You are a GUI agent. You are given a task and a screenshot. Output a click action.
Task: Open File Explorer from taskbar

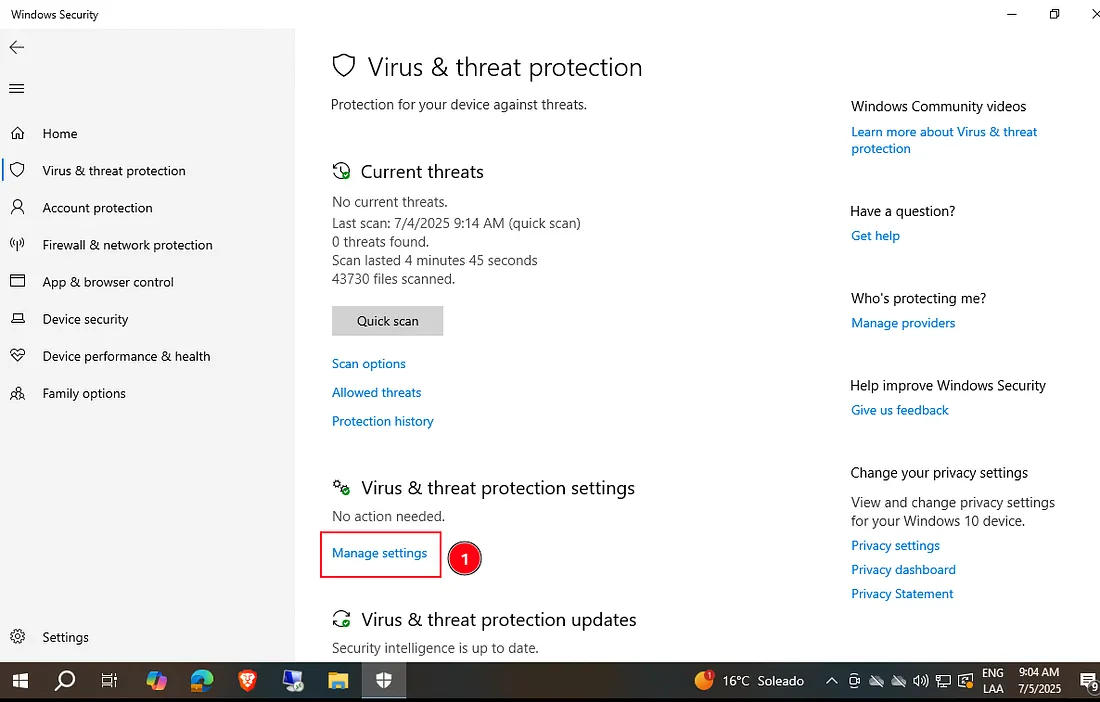pos(338,680)
